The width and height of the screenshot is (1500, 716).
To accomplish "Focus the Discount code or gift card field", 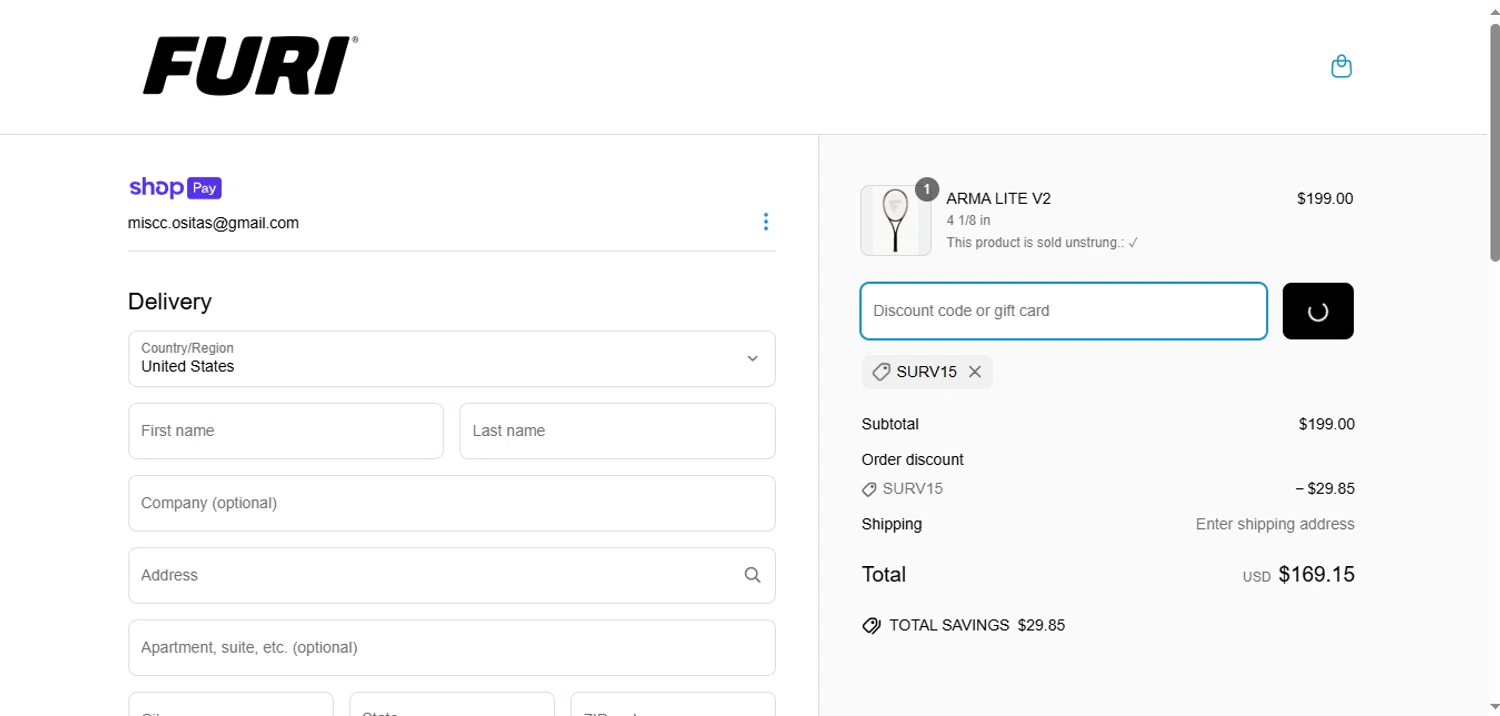I will point(1064,311).
